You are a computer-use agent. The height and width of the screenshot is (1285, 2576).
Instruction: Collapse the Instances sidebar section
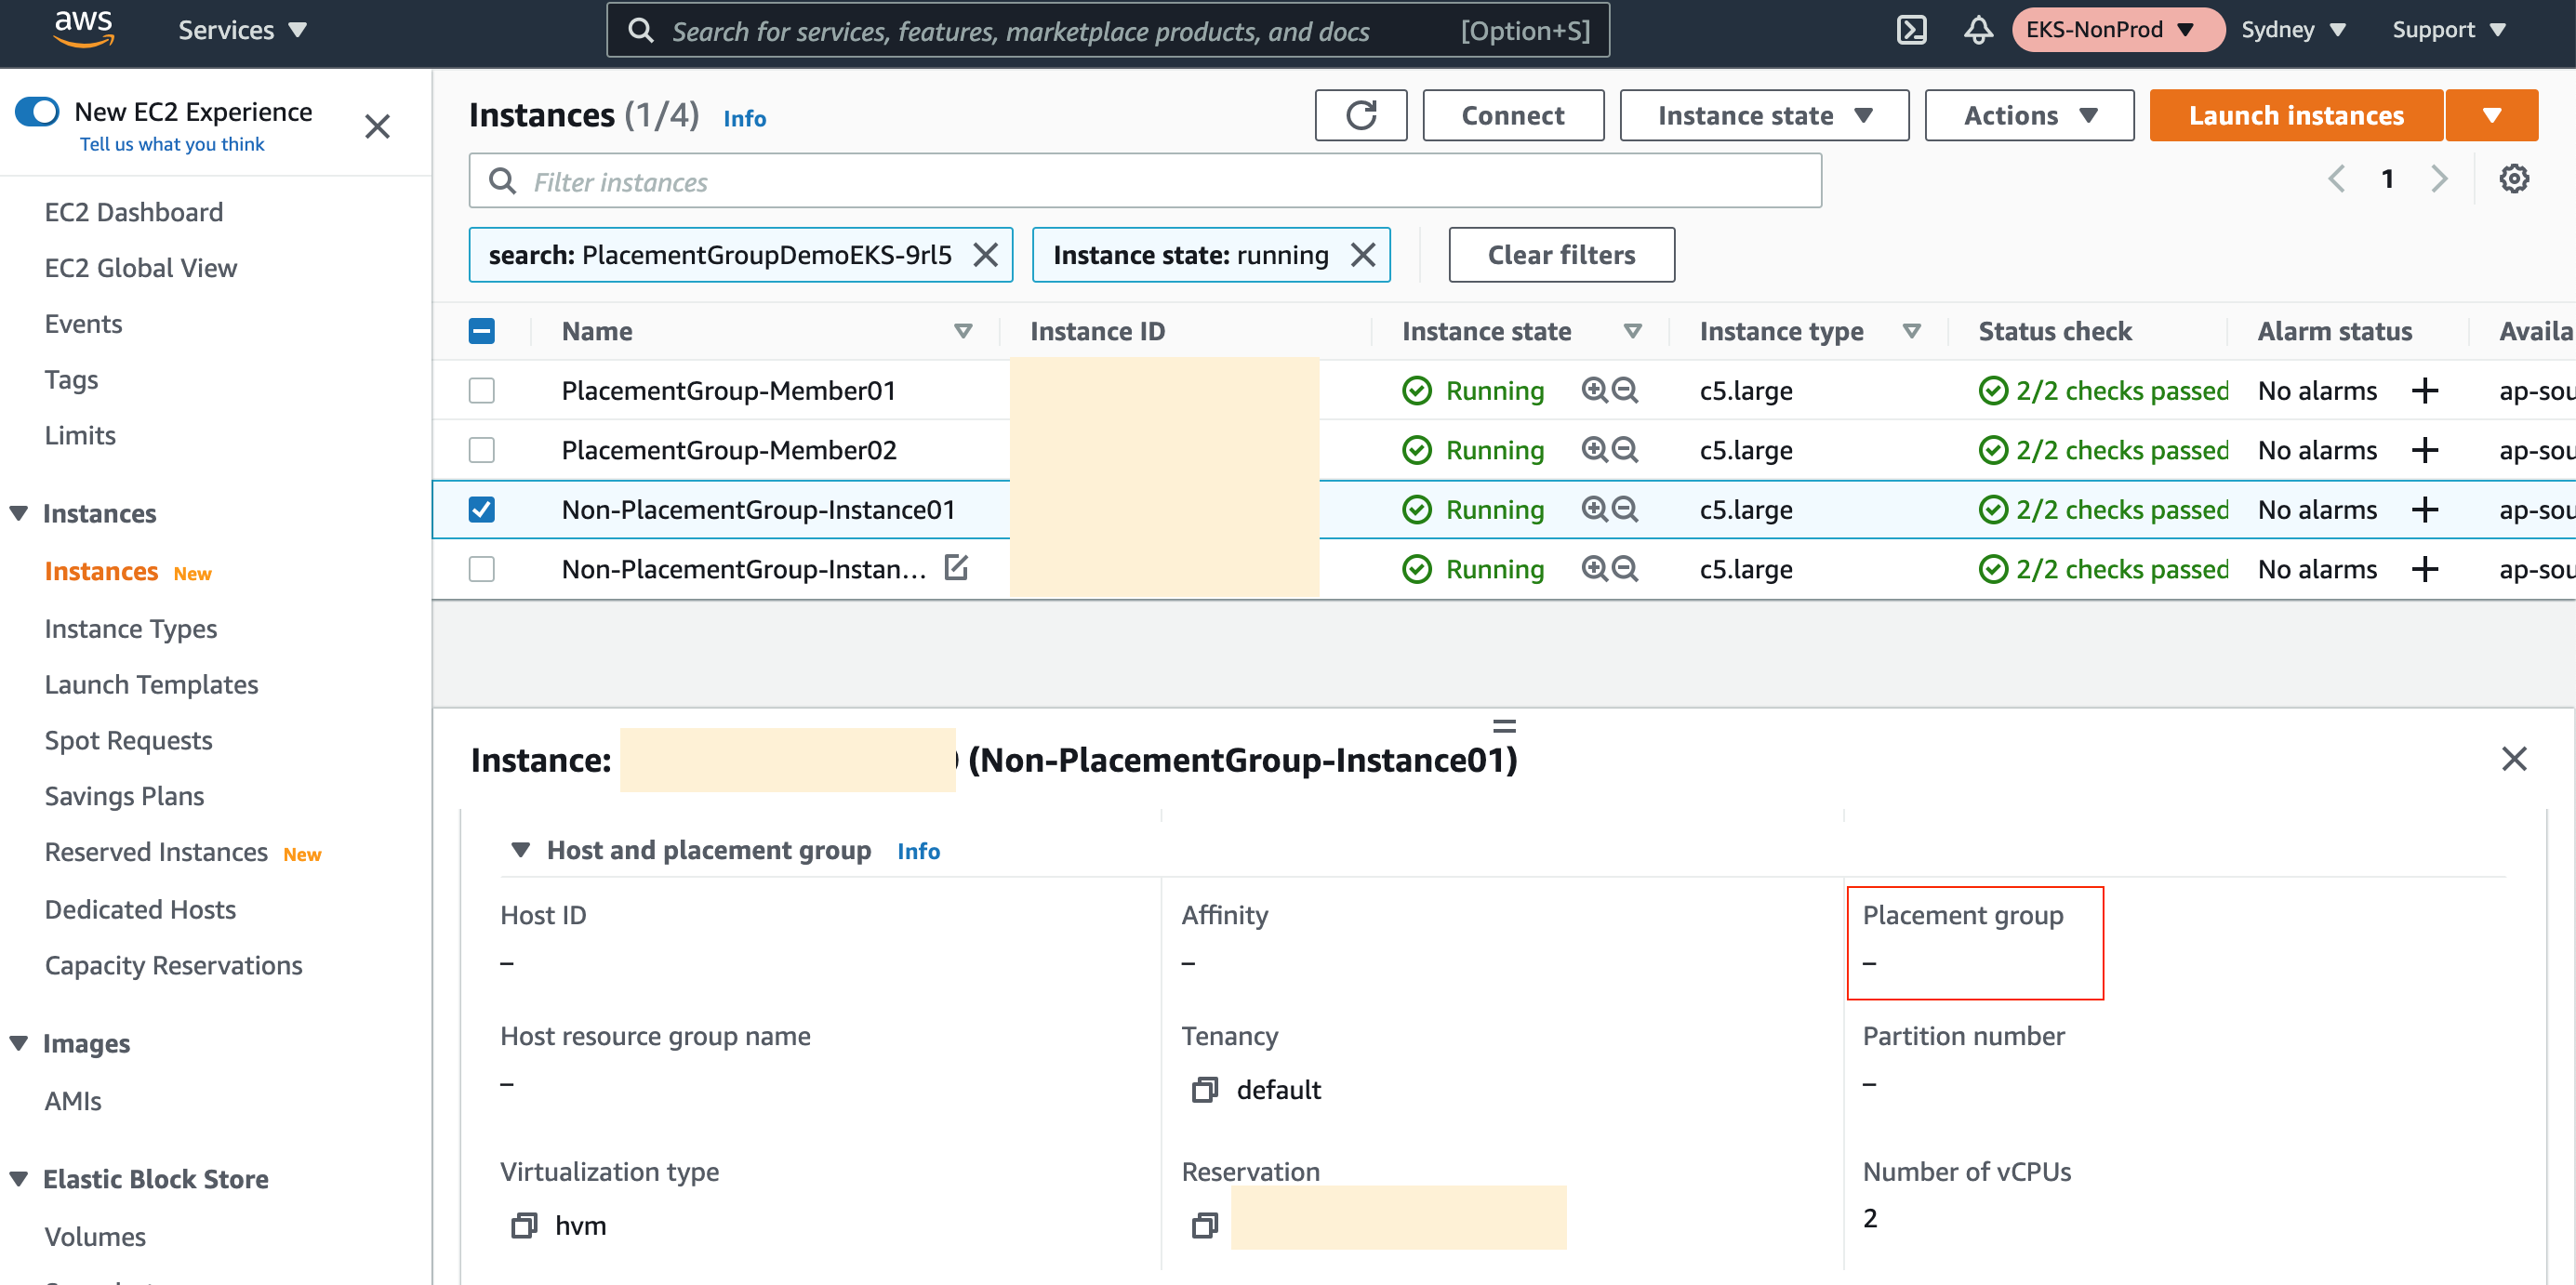(x=19, y=513)
